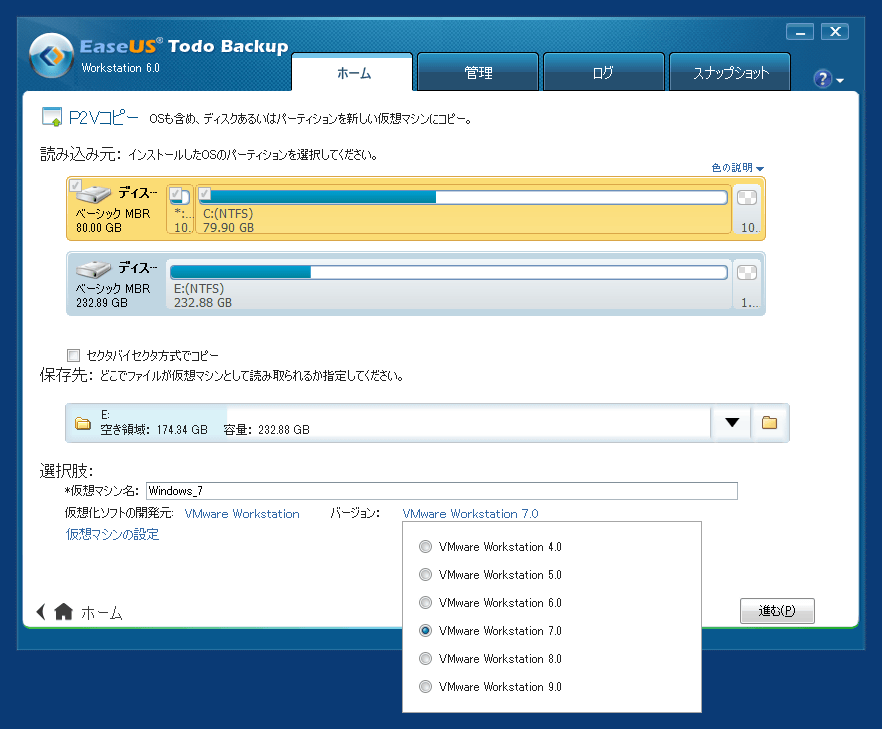Toggle the C:(NTFS) partition checkbox

205,194
